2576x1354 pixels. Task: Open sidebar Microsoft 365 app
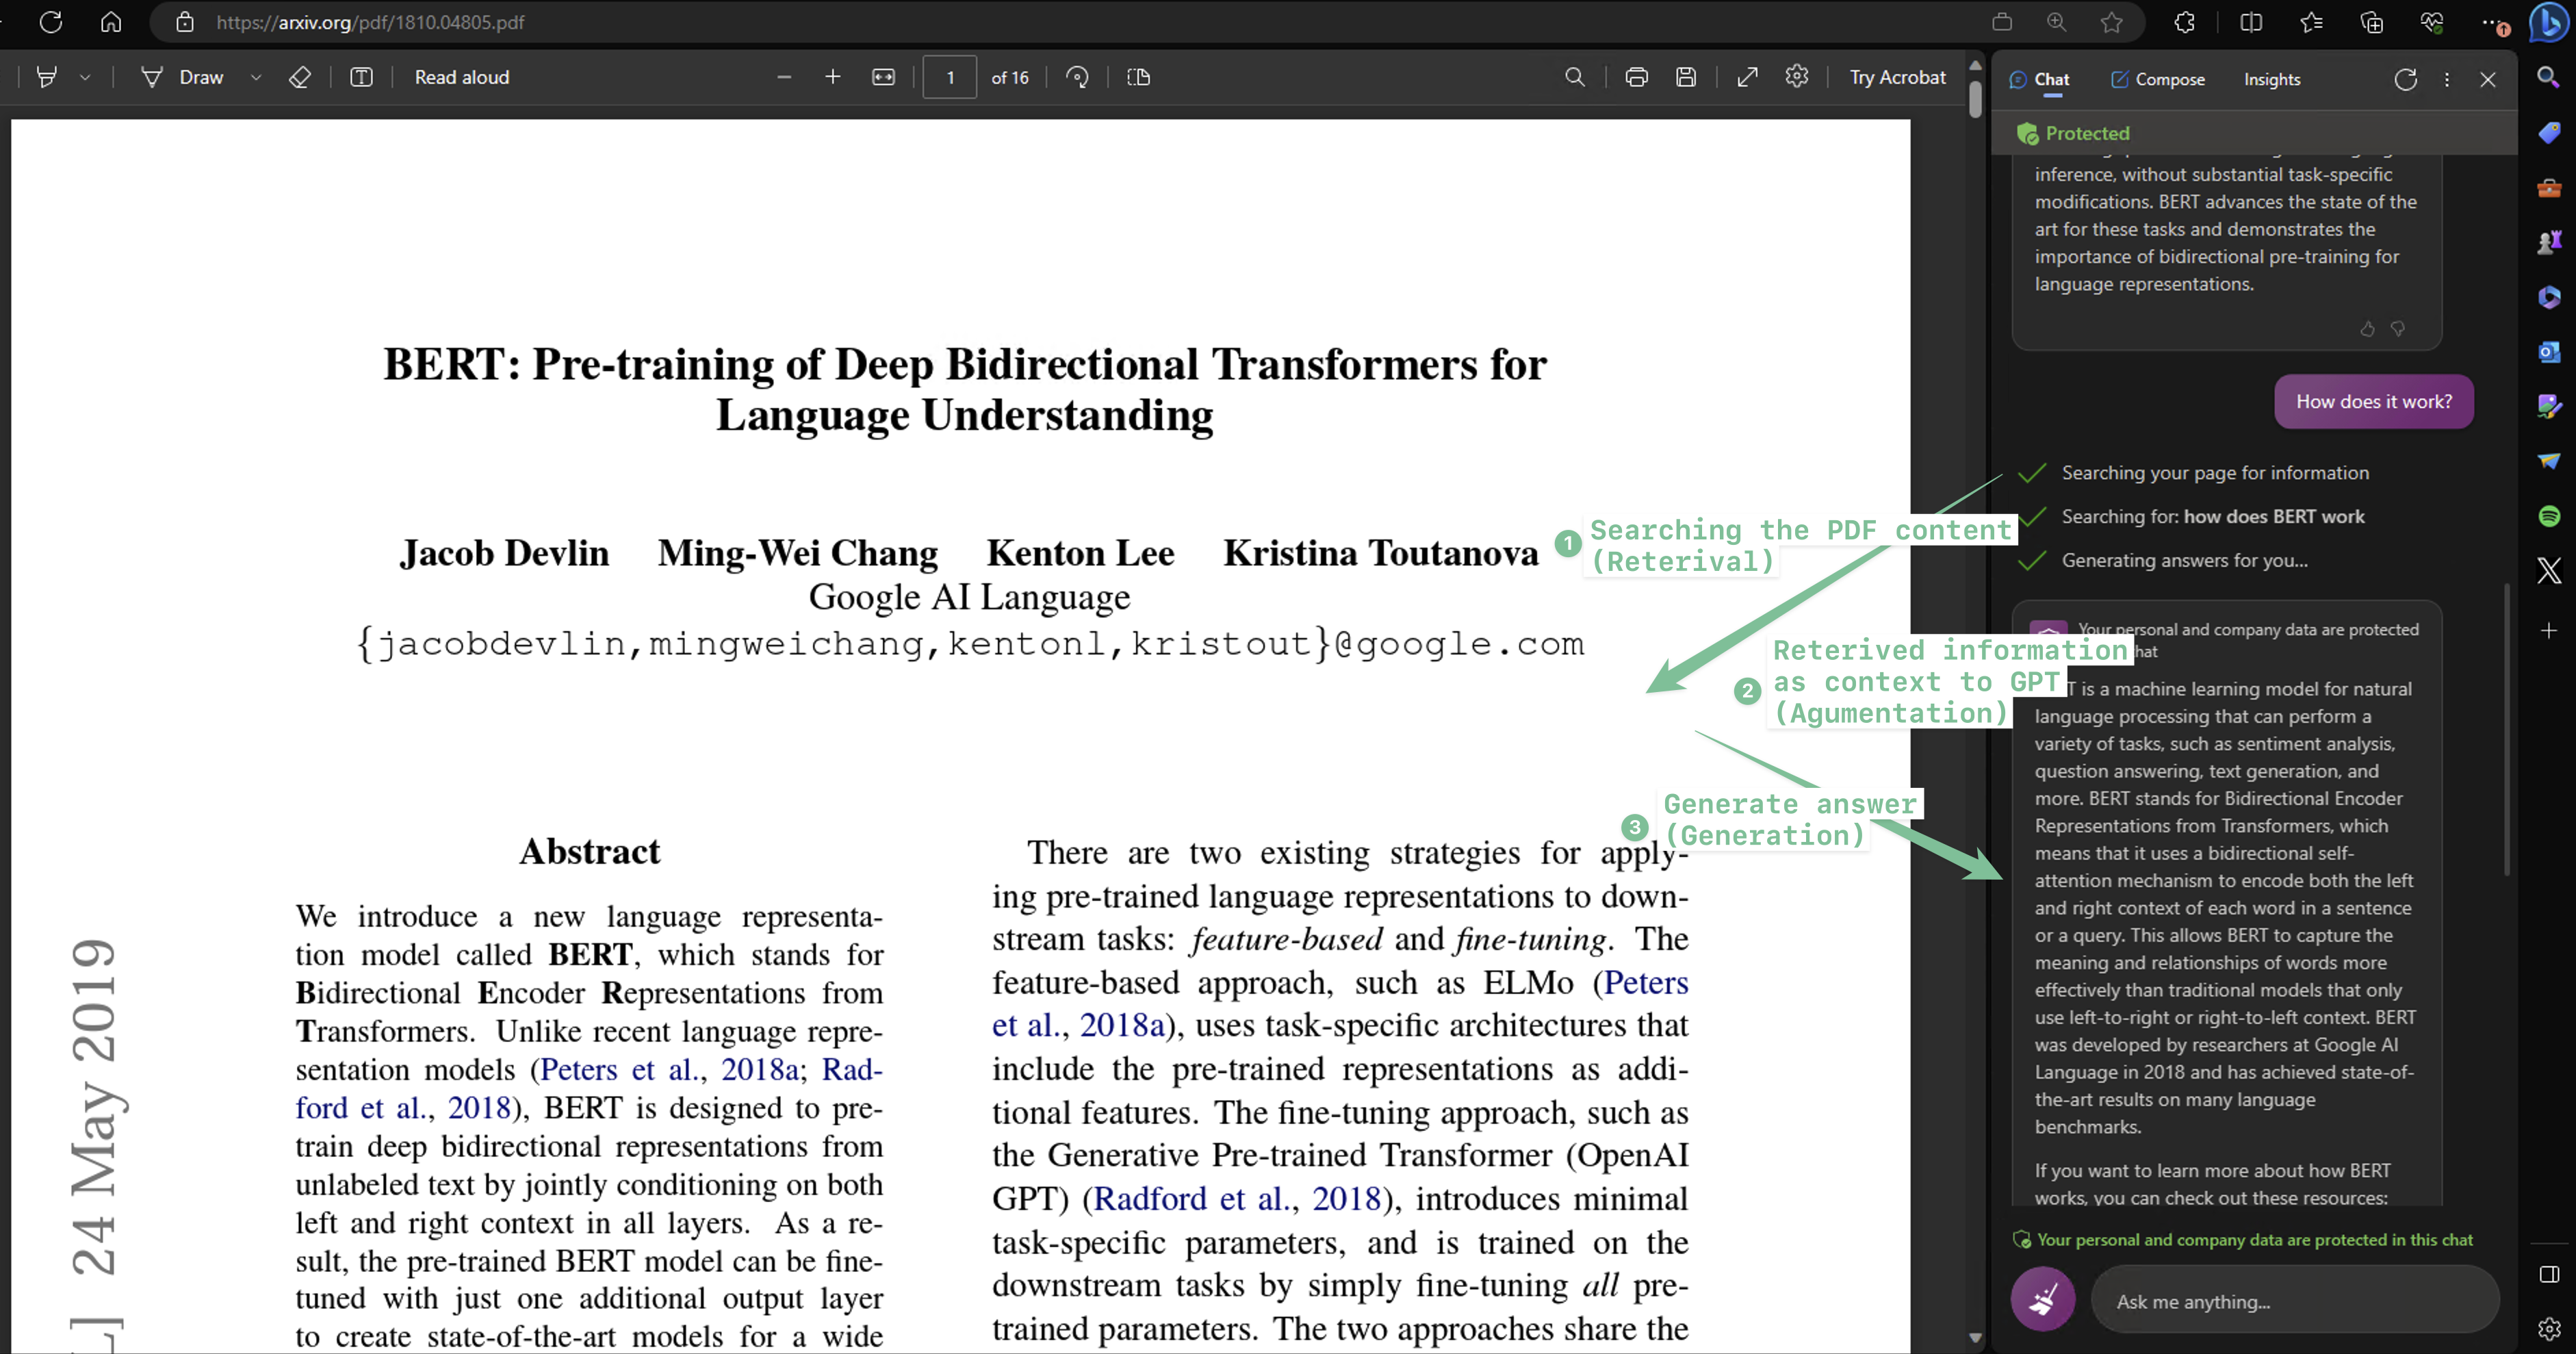pyautogui.click(x=2549, y=296)
